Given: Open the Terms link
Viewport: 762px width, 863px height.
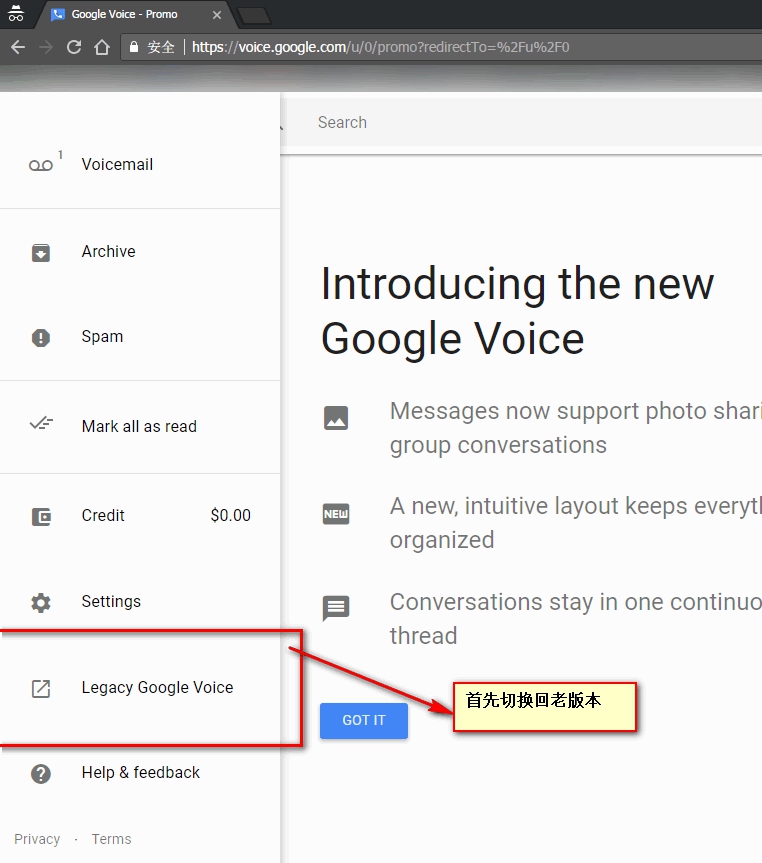Looking at the screenshot, I should pyautogui.click(x=111, y=839).
